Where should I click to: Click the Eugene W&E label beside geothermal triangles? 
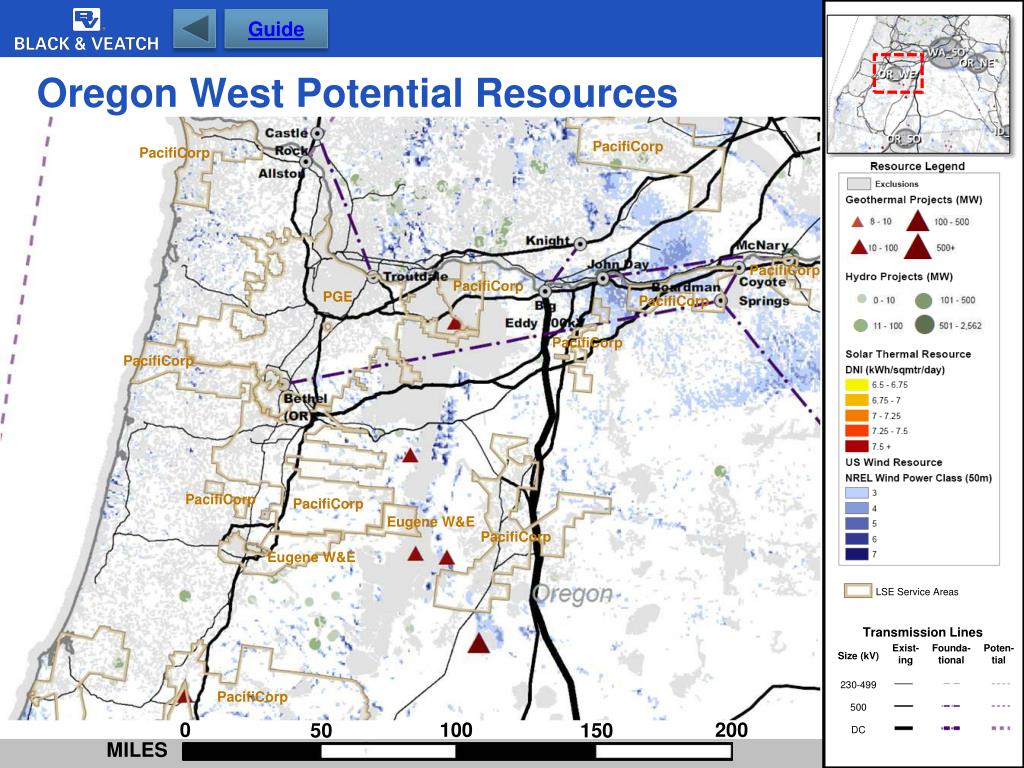[430, 522]
